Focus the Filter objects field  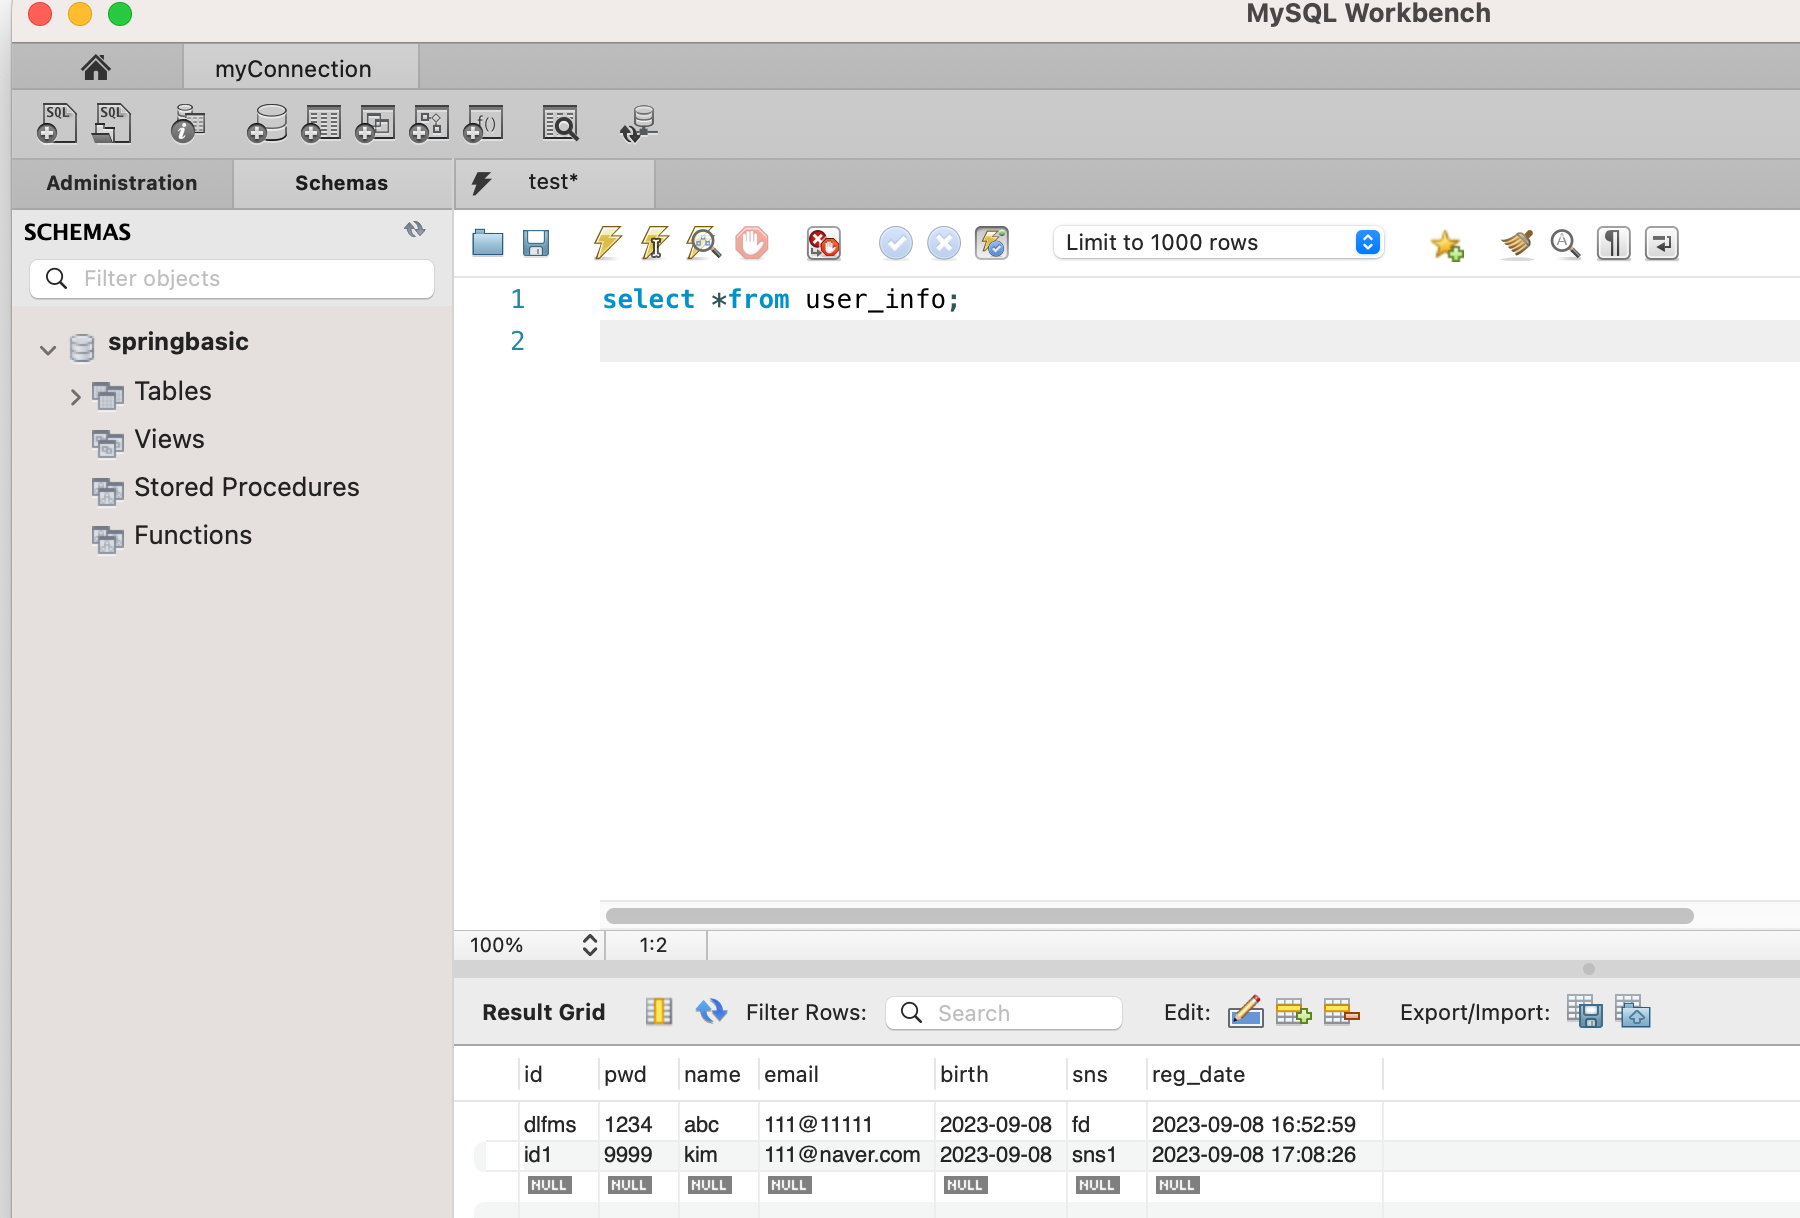[232, 278]
